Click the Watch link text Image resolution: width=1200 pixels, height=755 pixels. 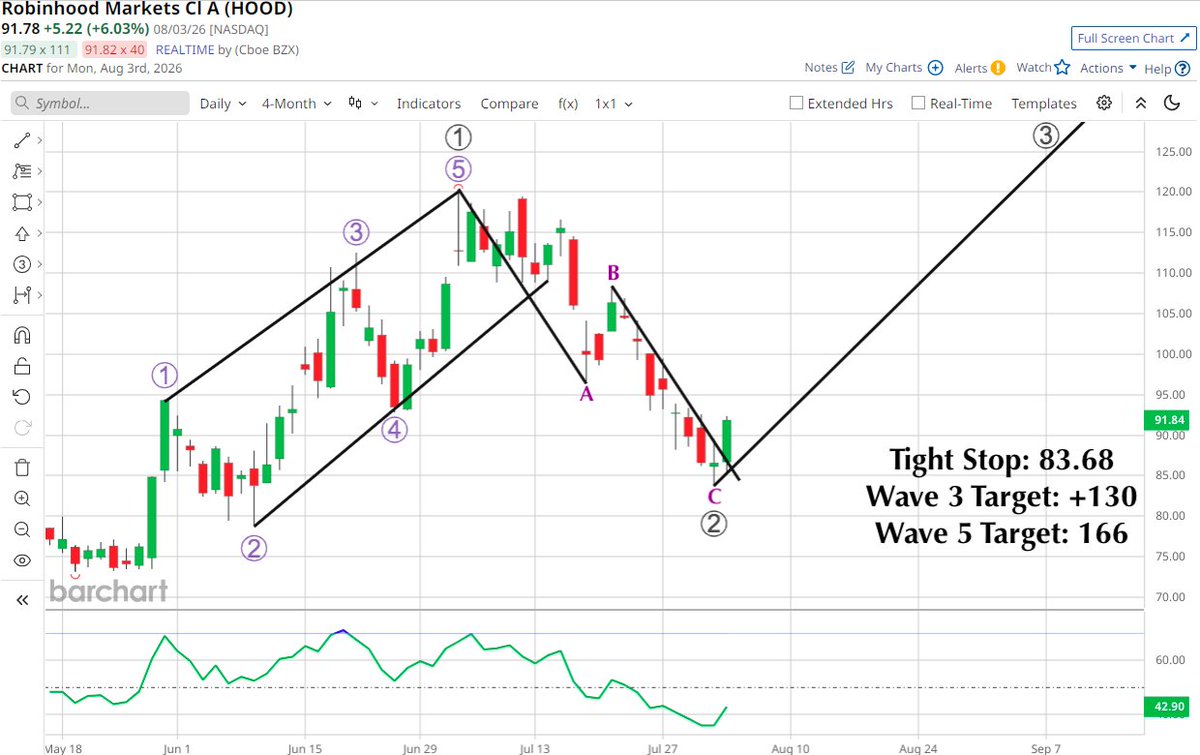coord(1033,68)
